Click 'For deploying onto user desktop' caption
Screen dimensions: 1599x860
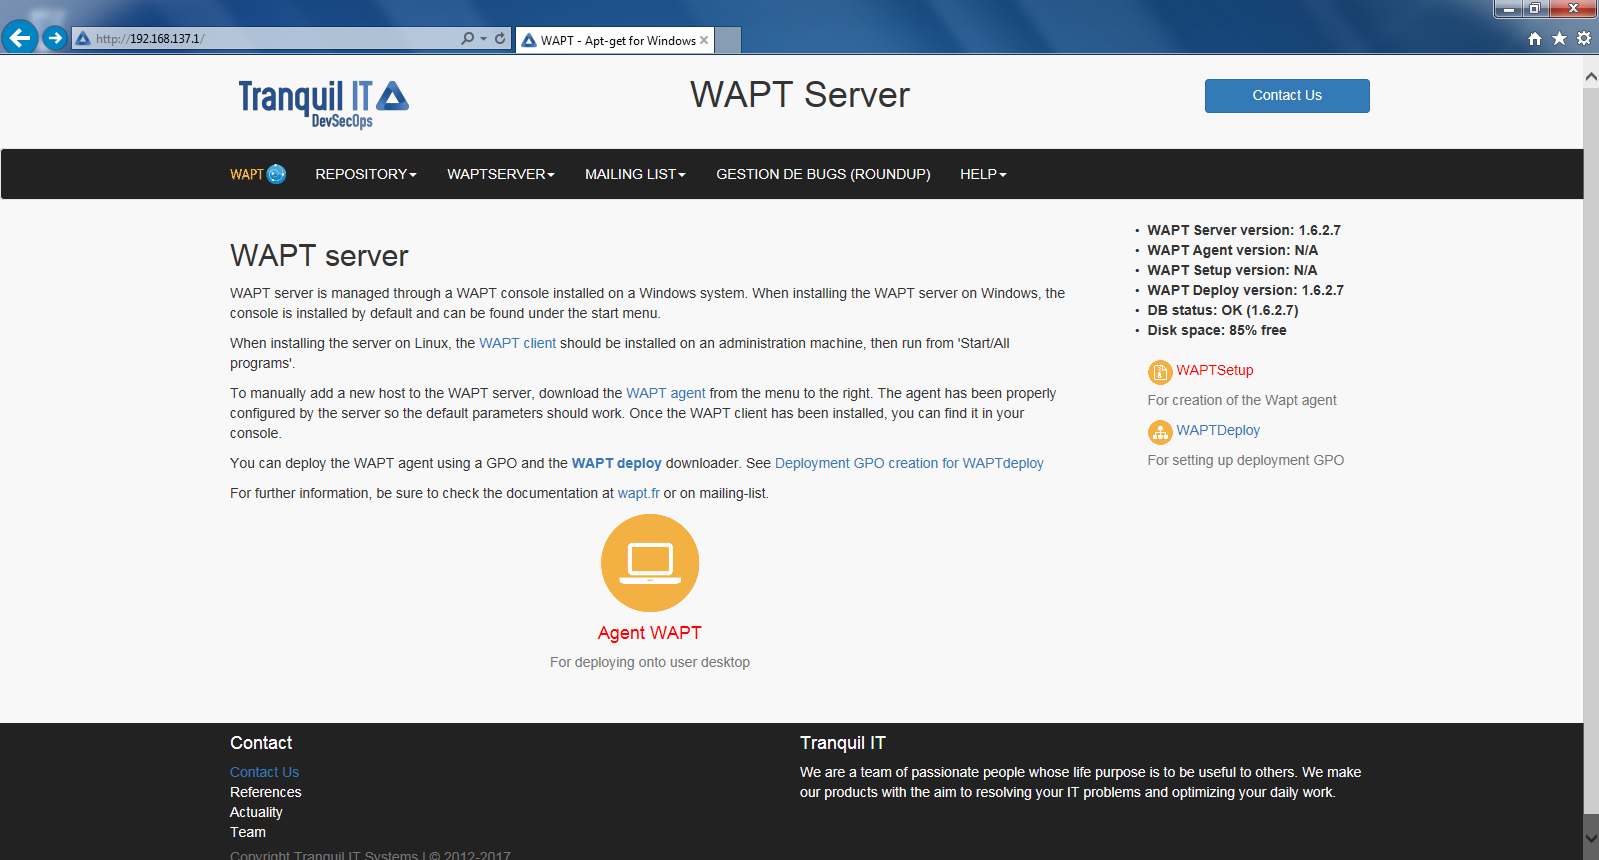650,662
